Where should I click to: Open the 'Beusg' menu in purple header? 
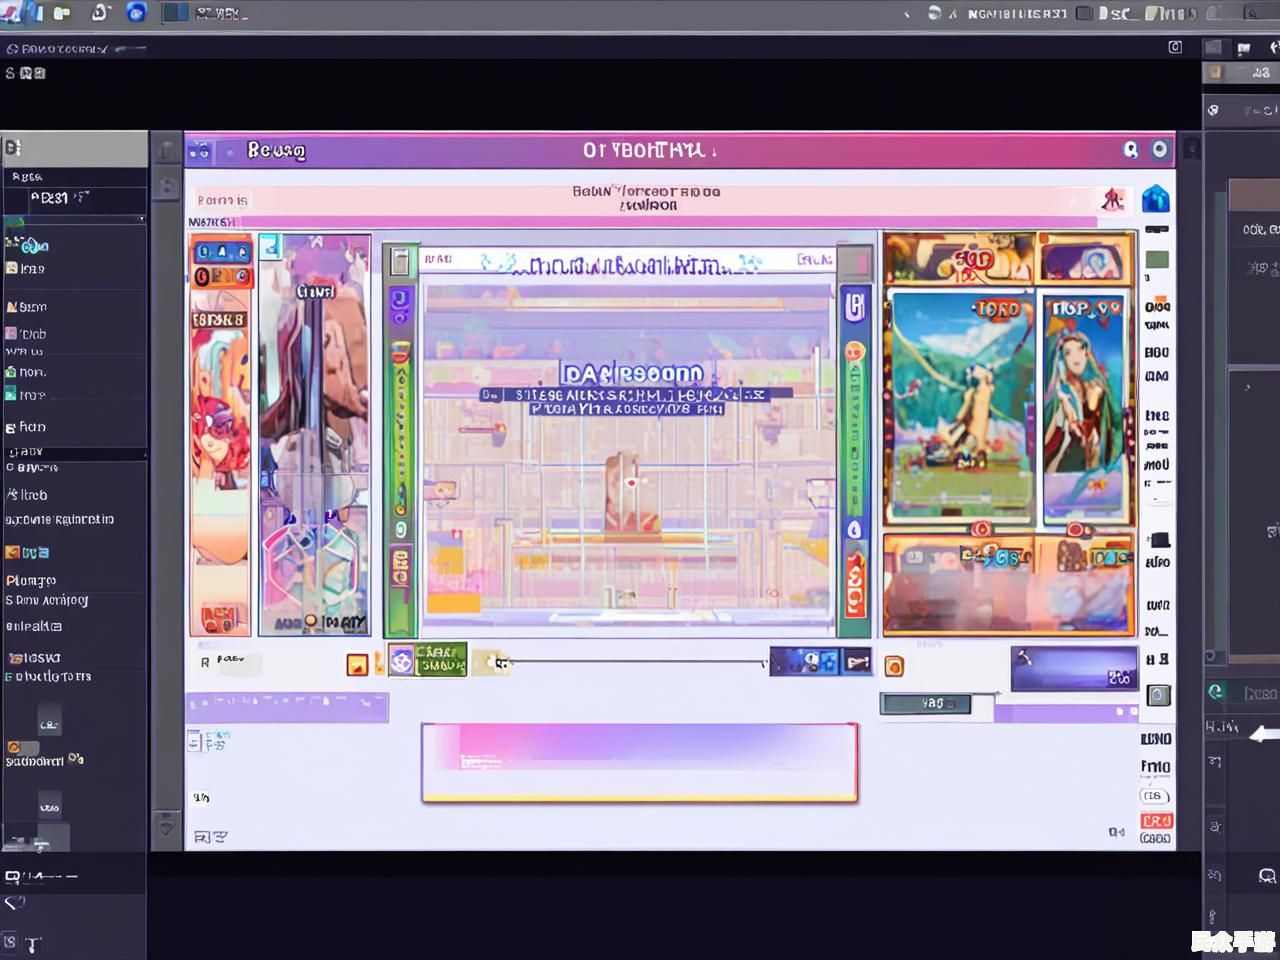pyautogui.click(x=276, y=151)
